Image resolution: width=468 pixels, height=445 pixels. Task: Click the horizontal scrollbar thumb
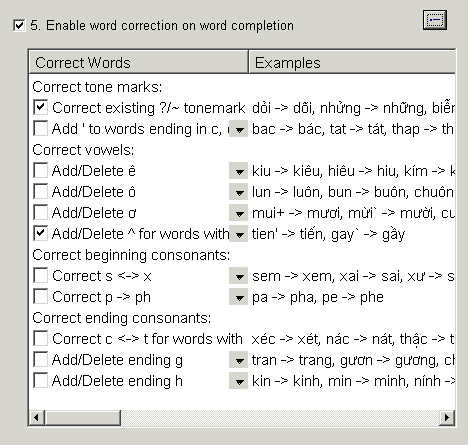(x=82, y=417)
